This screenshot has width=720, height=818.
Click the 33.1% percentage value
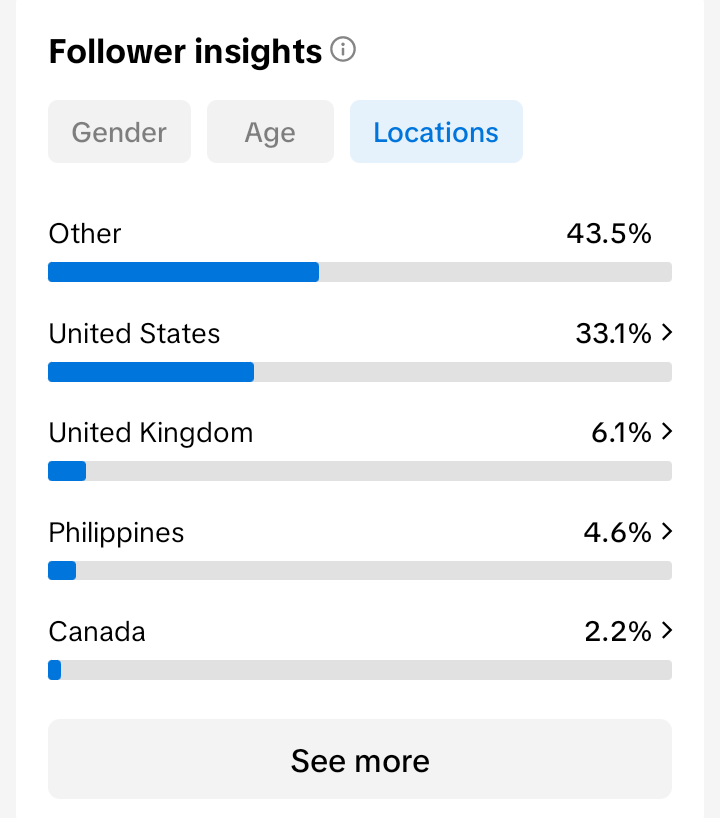click(613, 333)
